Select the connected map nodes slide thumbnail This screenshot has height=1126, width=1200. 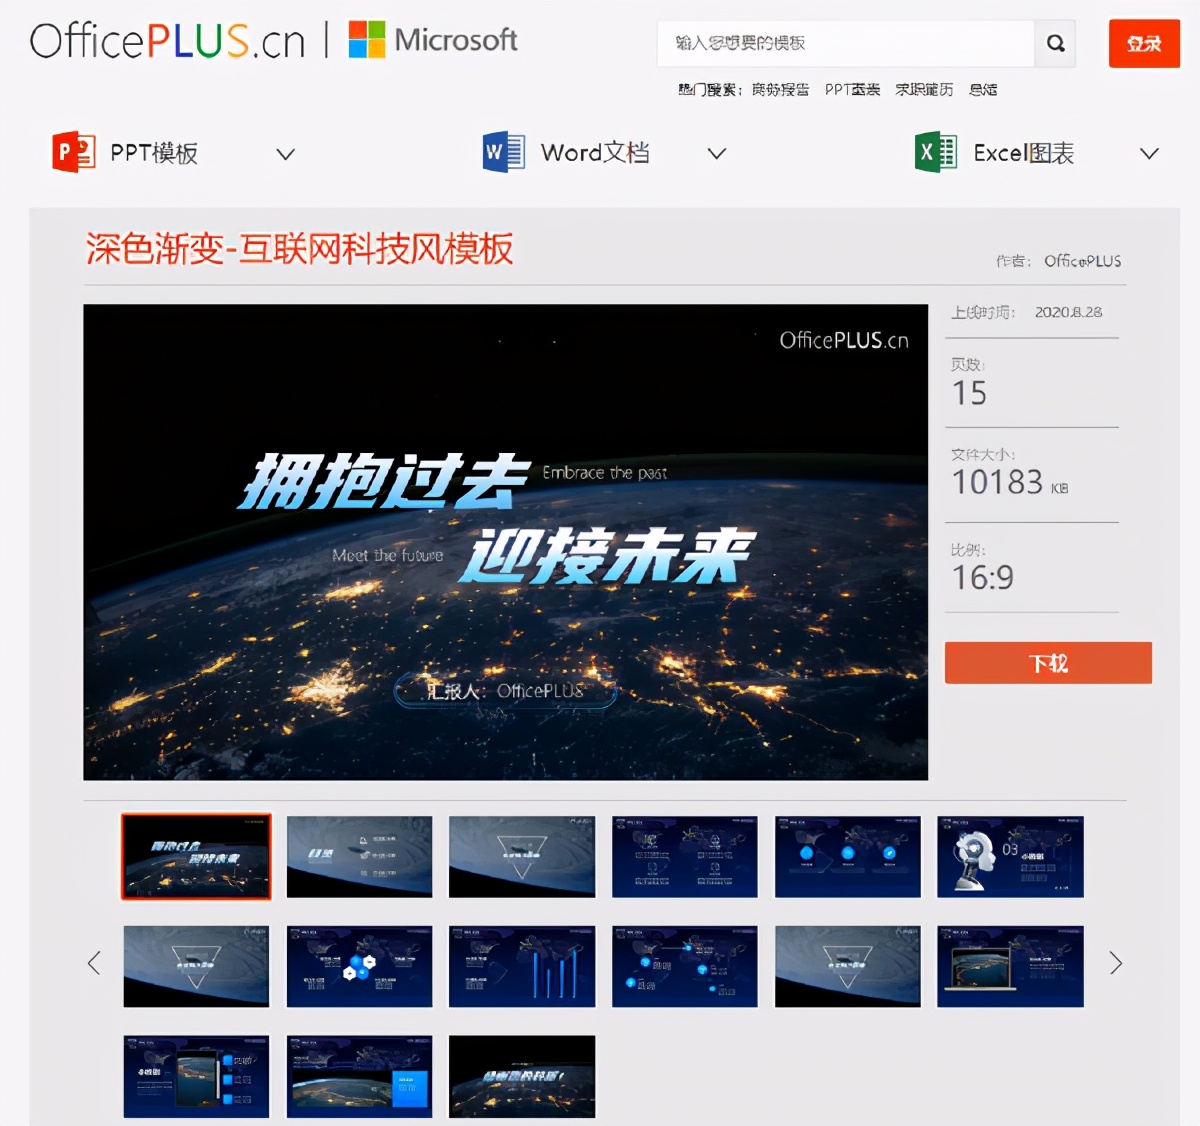click(684, 966)
